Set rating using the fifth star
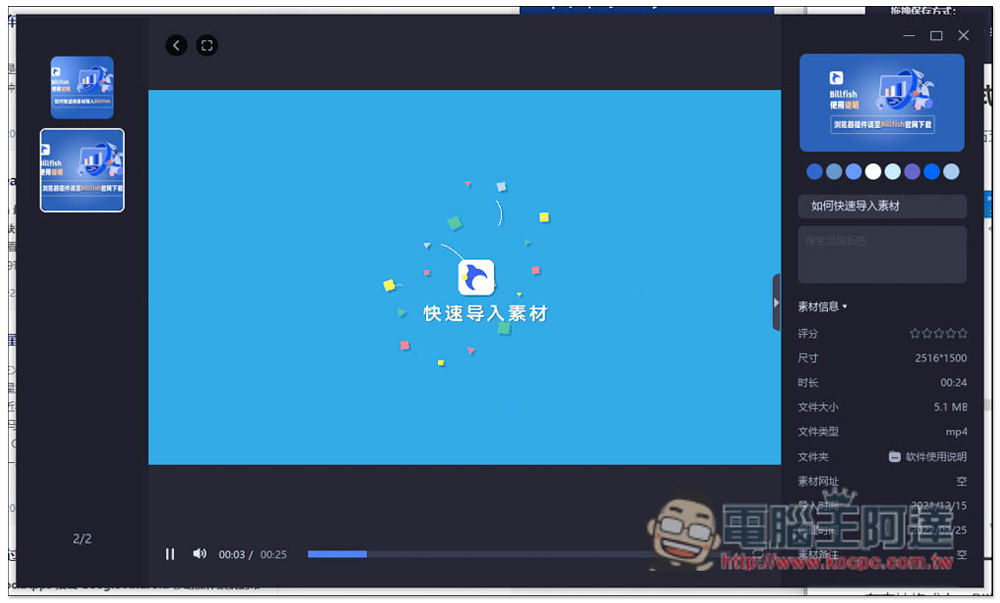 click(x=962, y=333)
